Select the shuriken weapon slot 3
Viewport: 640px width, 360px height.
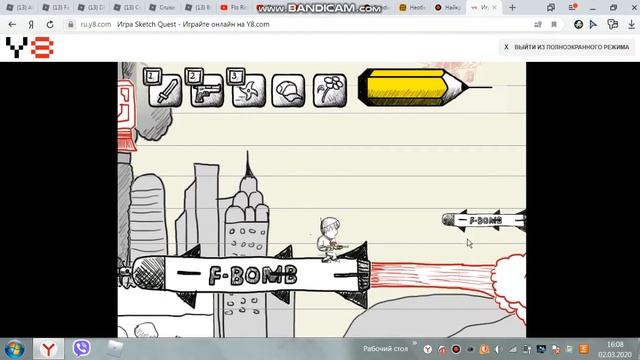(248, 90)
